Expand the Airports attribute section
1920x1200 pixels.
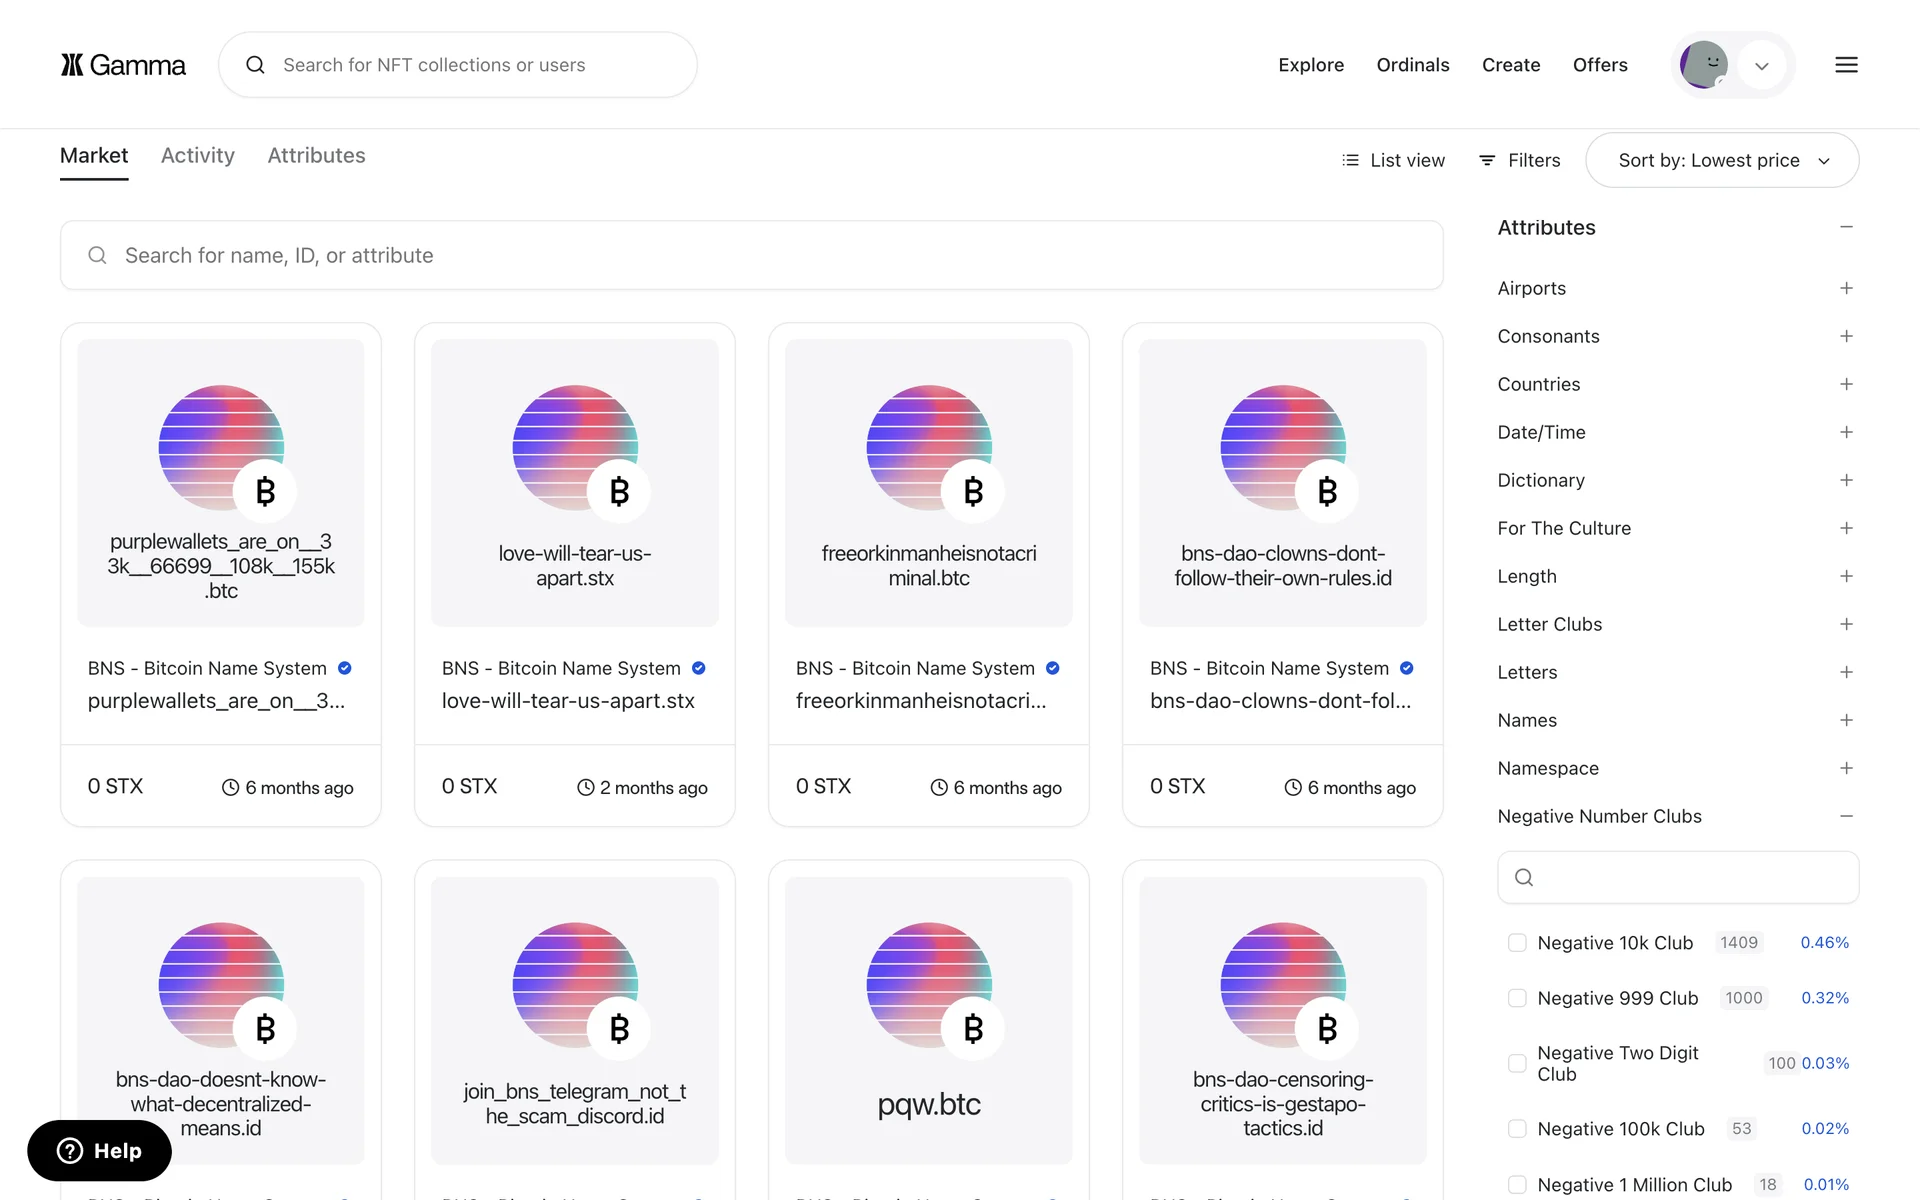click(1846, 288)
